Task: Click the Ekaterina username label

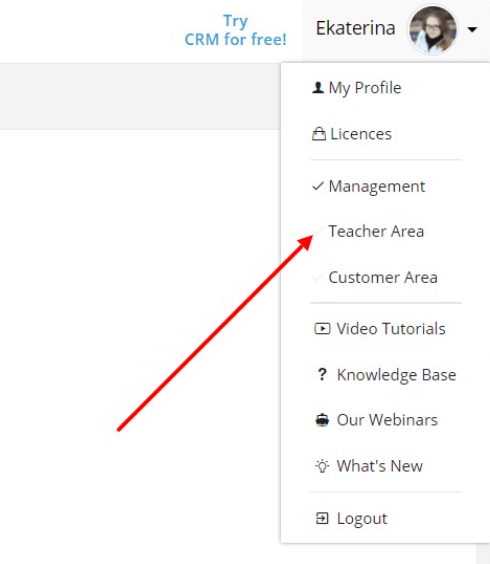Action: pyautogui.click(x=355, y=28)
